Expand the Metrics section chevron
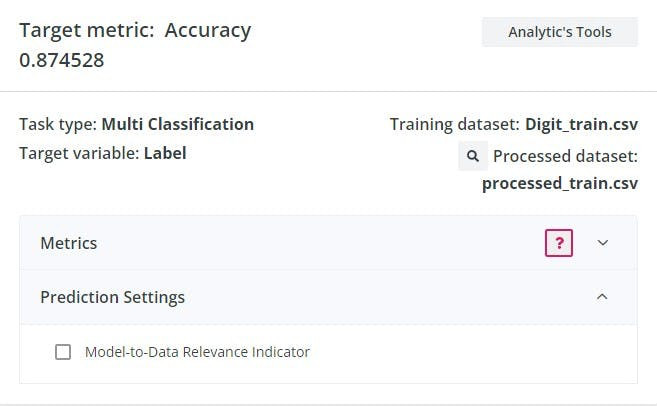This screenshot has width=657, height=406. [602, 243]
